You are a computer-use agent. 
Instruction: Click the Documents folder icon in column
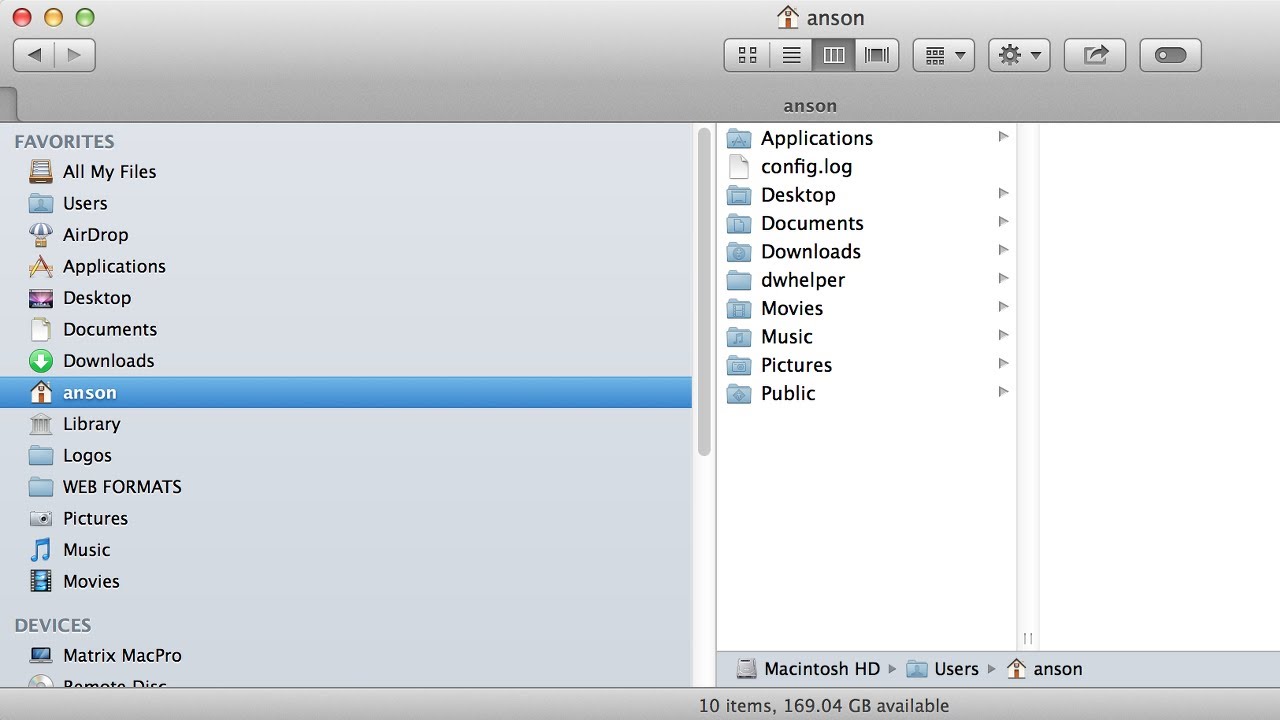[739, 223]
